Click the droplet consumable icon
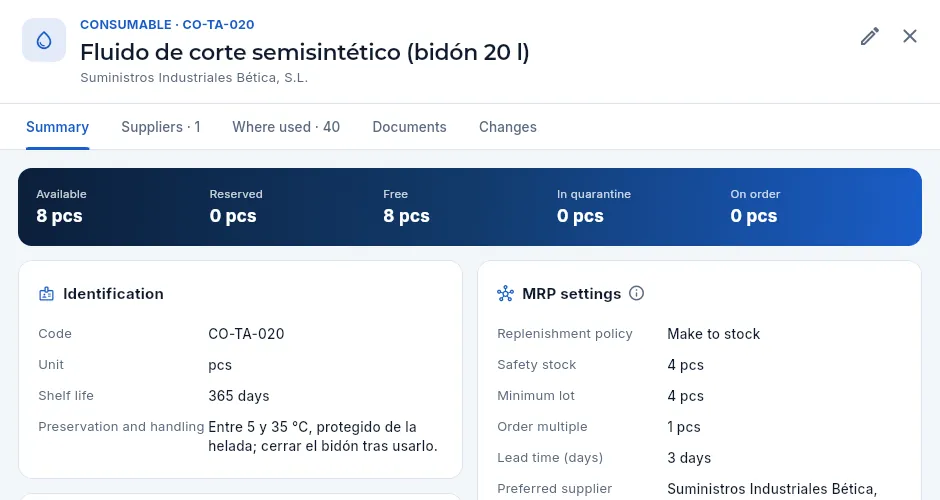The width and height of the screenshot is (940, 500). pos(44,40)
